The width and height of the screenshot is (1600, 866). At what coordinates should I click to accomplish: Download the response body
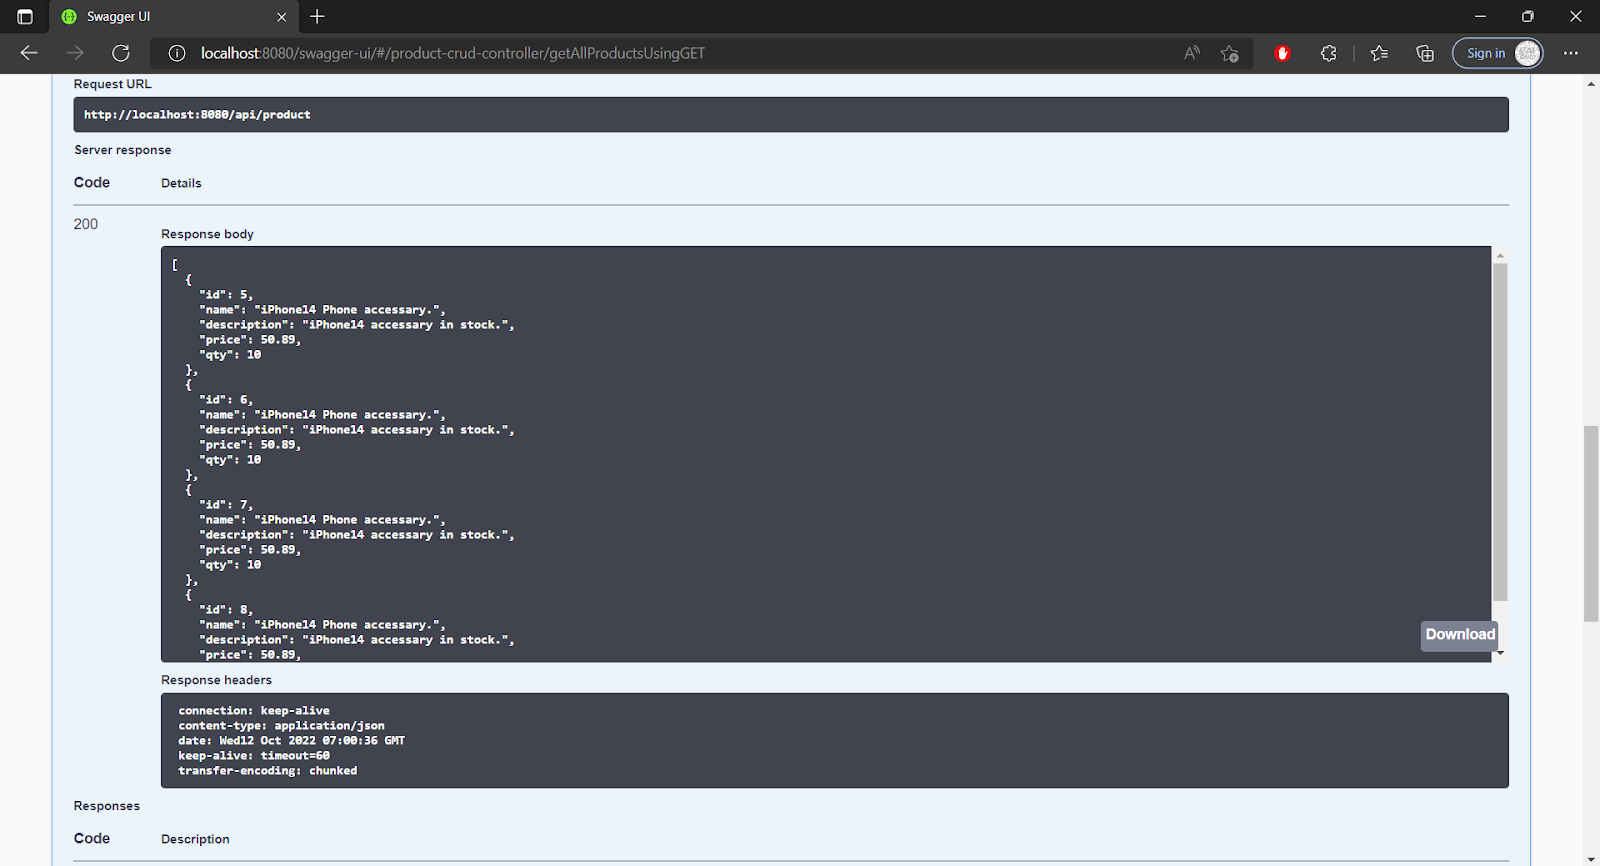click(x=1460, y=635)
